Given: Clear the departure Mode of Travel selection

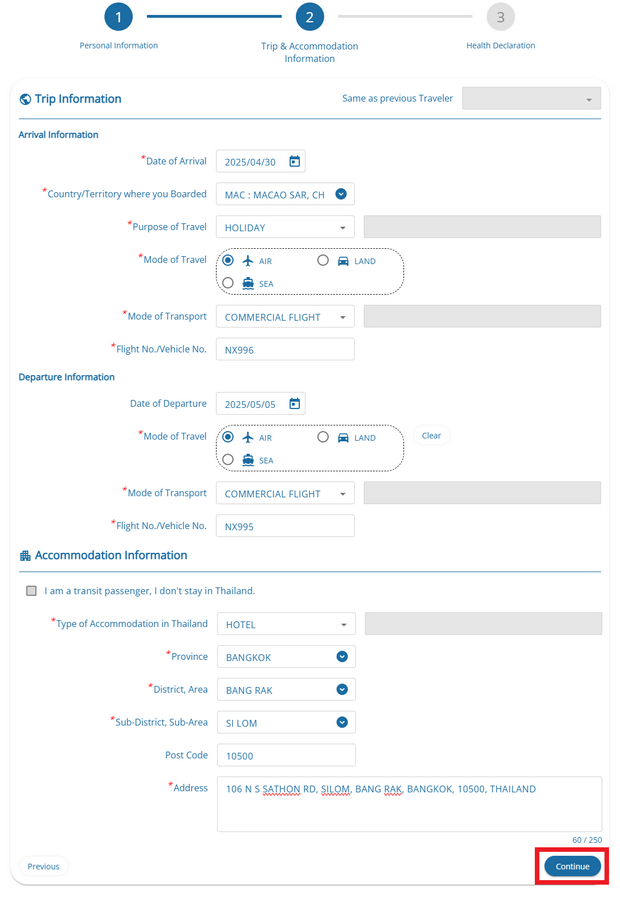Looking at the screenshot, I should (x=431, y=436).
